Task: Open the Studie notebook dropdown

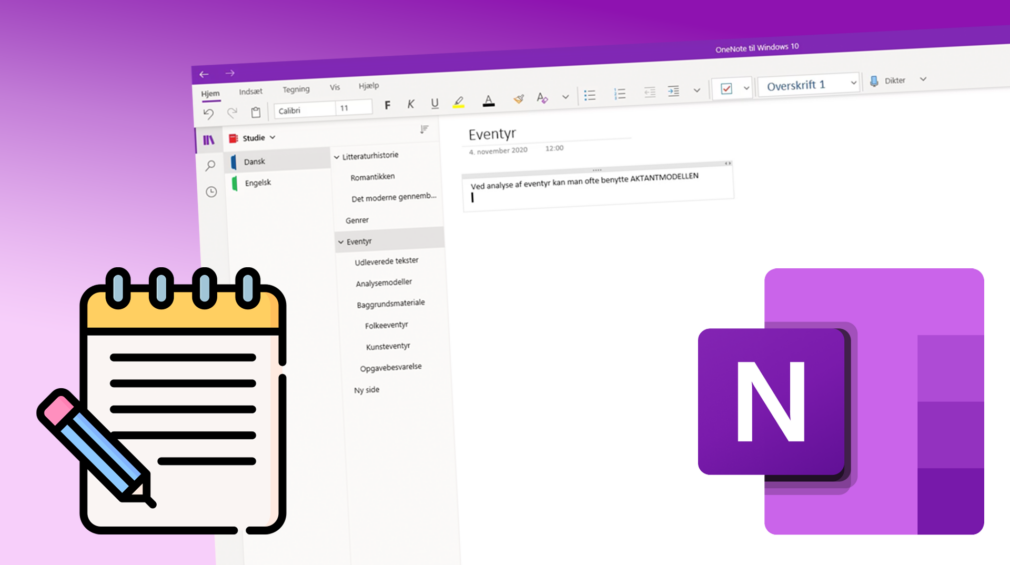Action: pos(252,138)
